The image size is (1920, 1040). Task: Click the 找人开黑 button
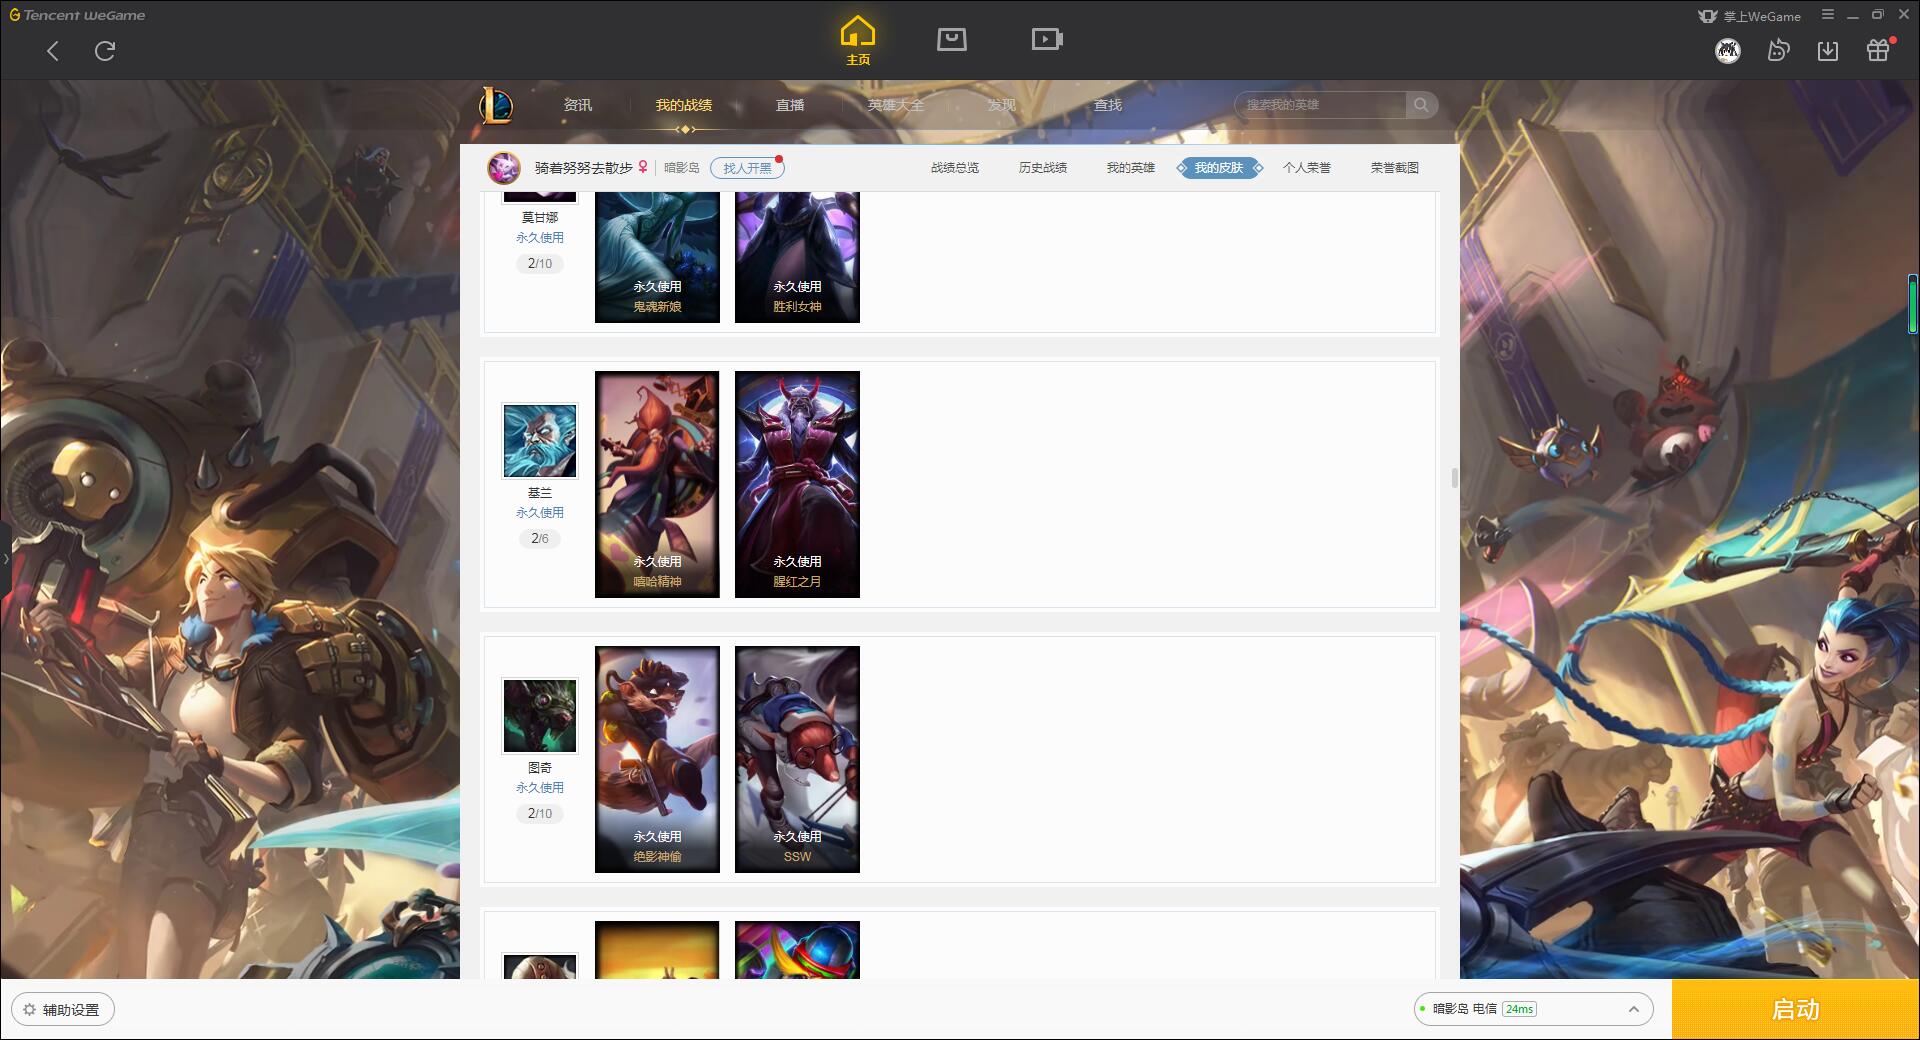coord(747,168)
